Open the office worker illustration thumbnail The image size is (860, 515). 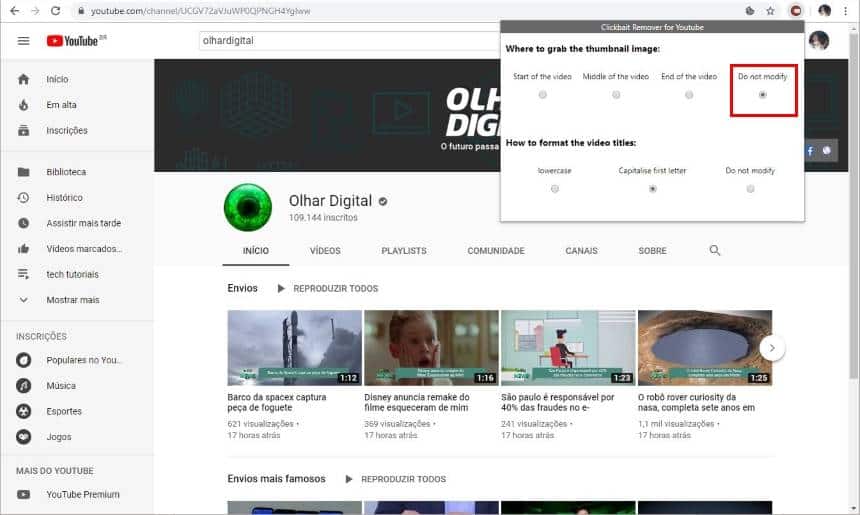click(568, 348)
